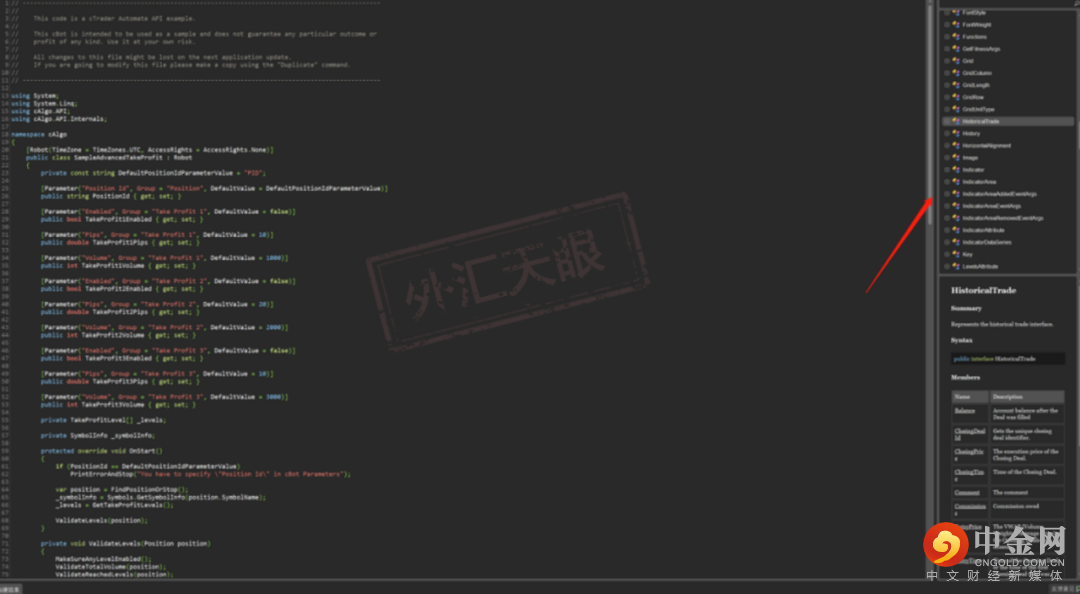
Task: Click the 'namespace cAlgo' code line
Action: tap(39, 134)
